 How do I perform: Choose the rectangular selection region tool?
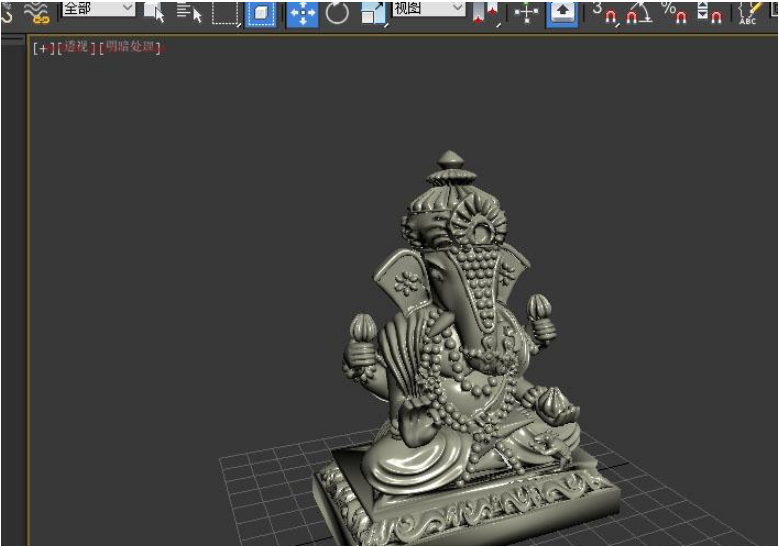pos(225,13)
